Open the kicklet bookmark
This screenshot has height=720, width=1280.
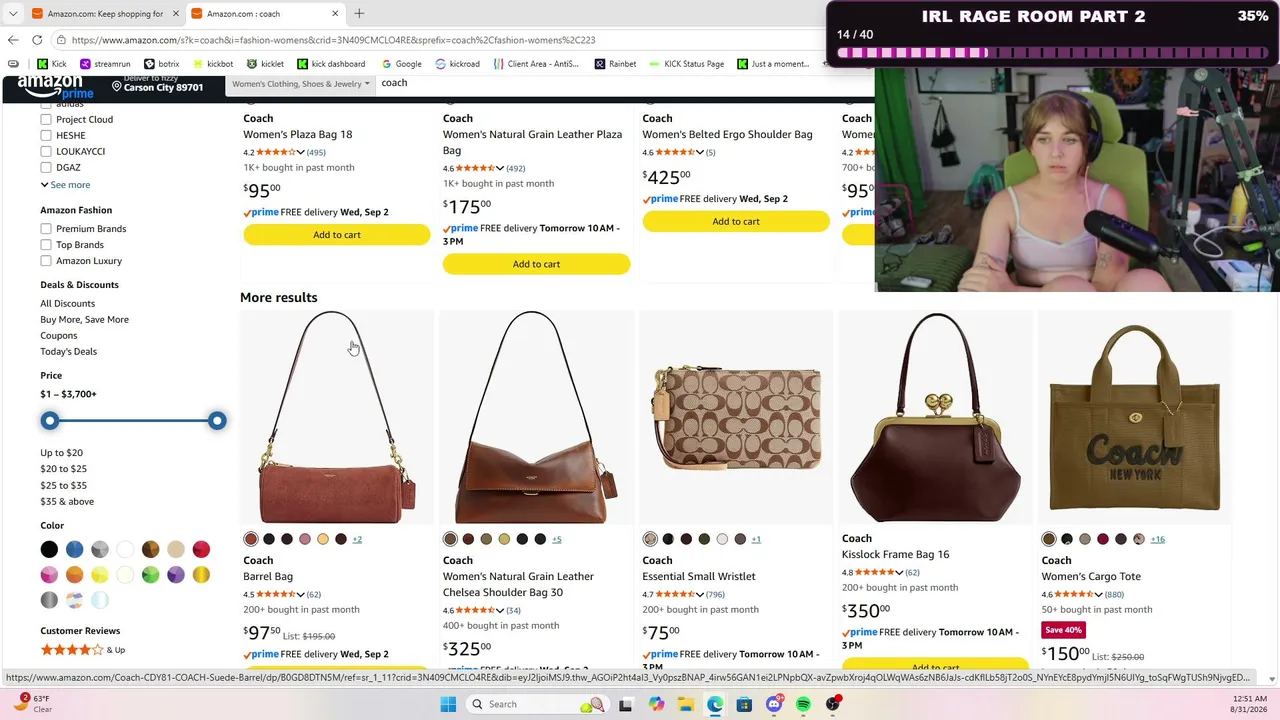pos(265,64)
